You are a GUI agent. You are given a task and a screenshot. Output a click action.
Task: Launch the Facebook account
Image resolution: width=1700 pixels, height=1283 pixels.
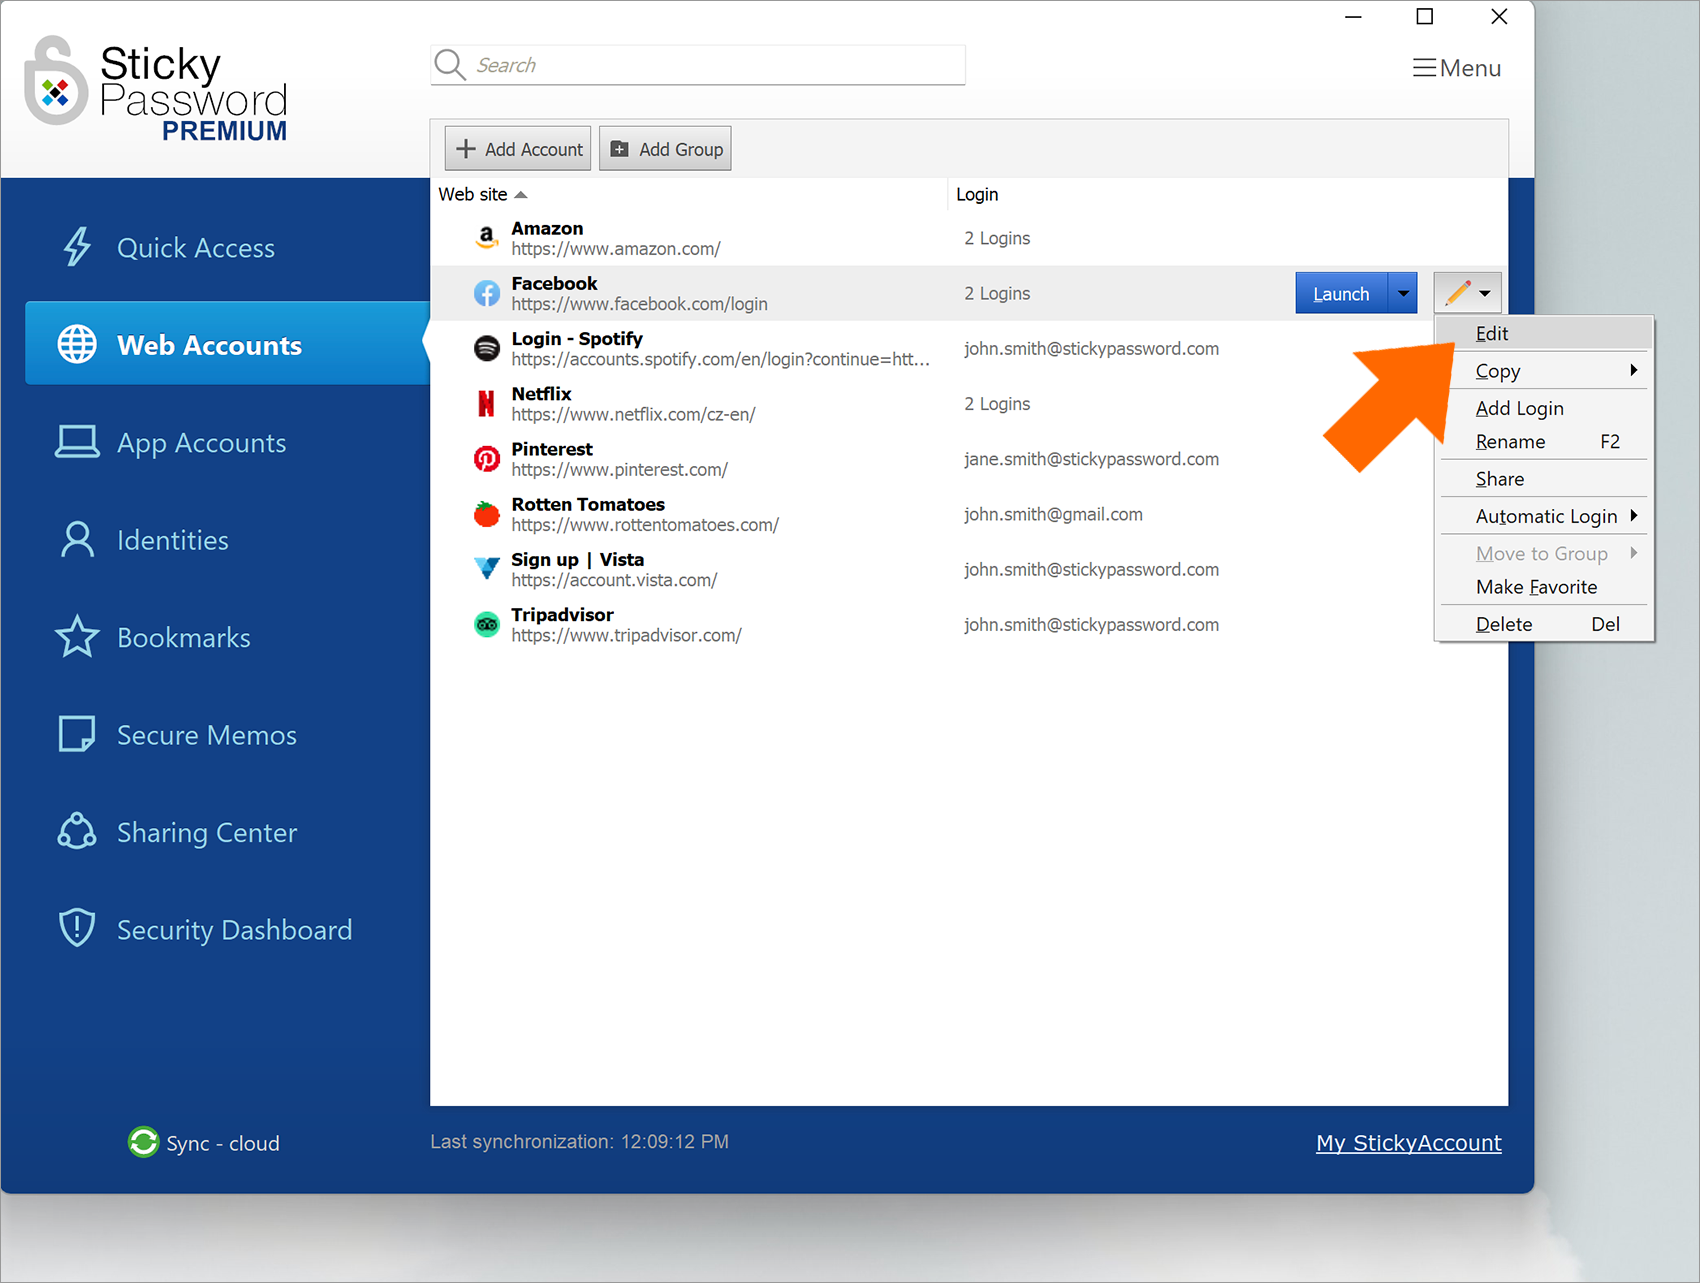[x=1341, y=293]
